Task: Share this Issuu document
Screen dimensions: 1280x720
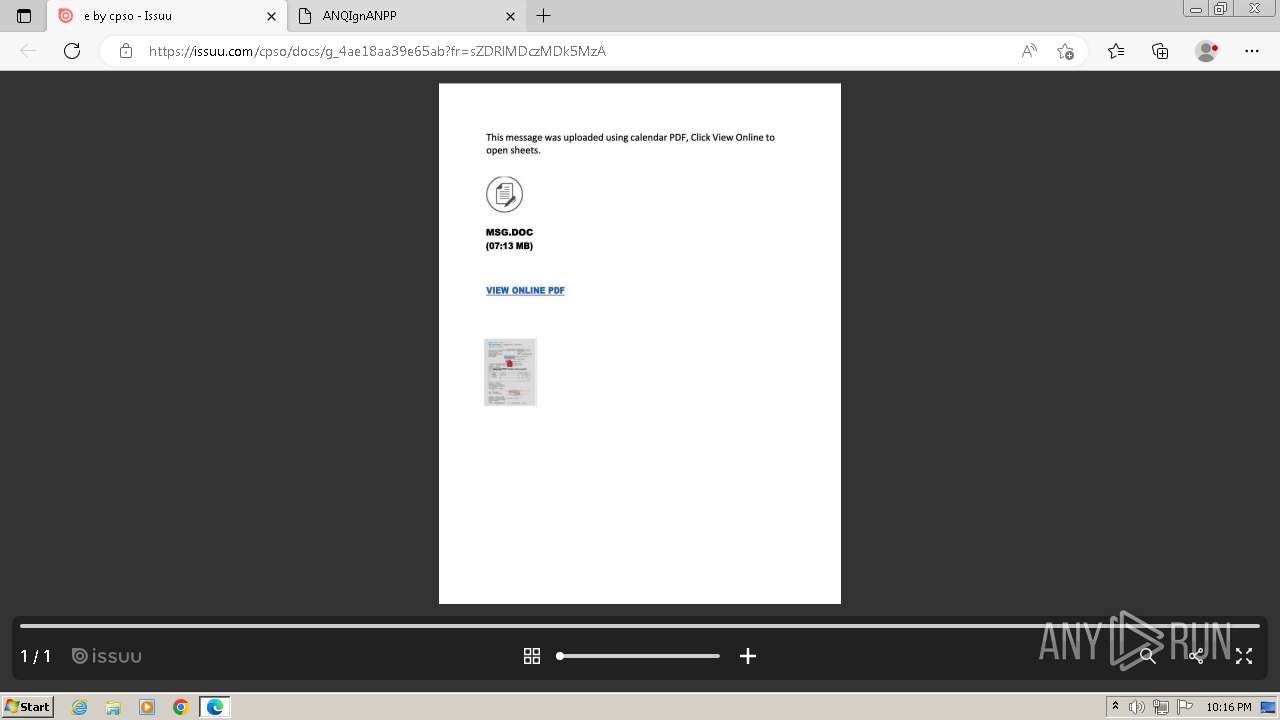Action: coord(1196,656)
